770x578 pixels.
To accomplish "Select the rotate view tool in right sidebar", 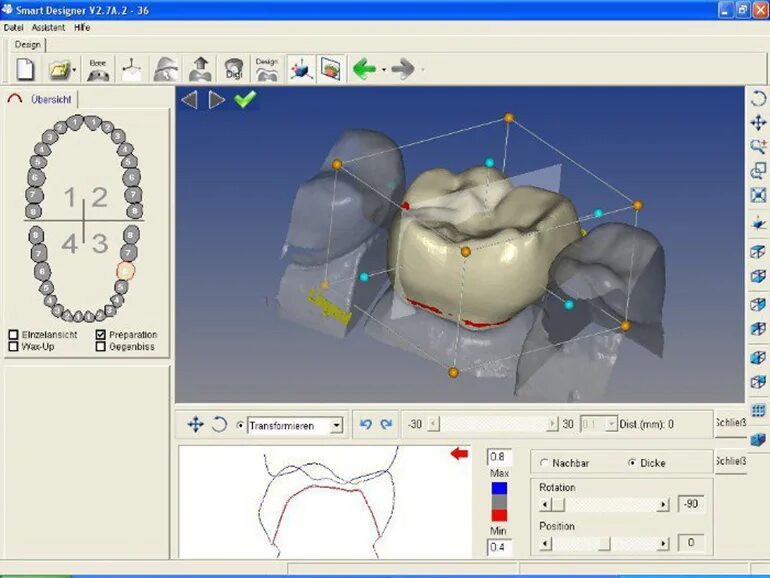I will click(x=758, y=98).
